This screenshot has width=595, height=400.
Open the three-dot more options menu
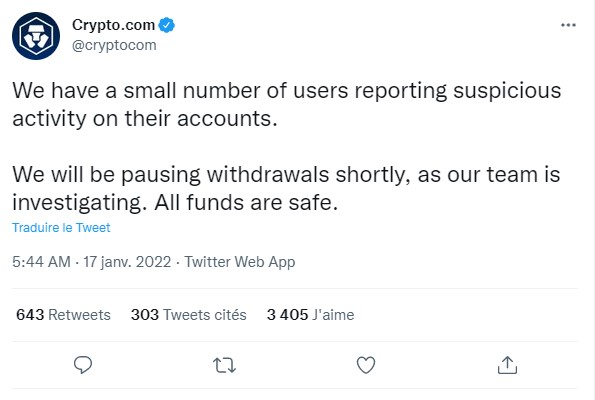point(568,25)
